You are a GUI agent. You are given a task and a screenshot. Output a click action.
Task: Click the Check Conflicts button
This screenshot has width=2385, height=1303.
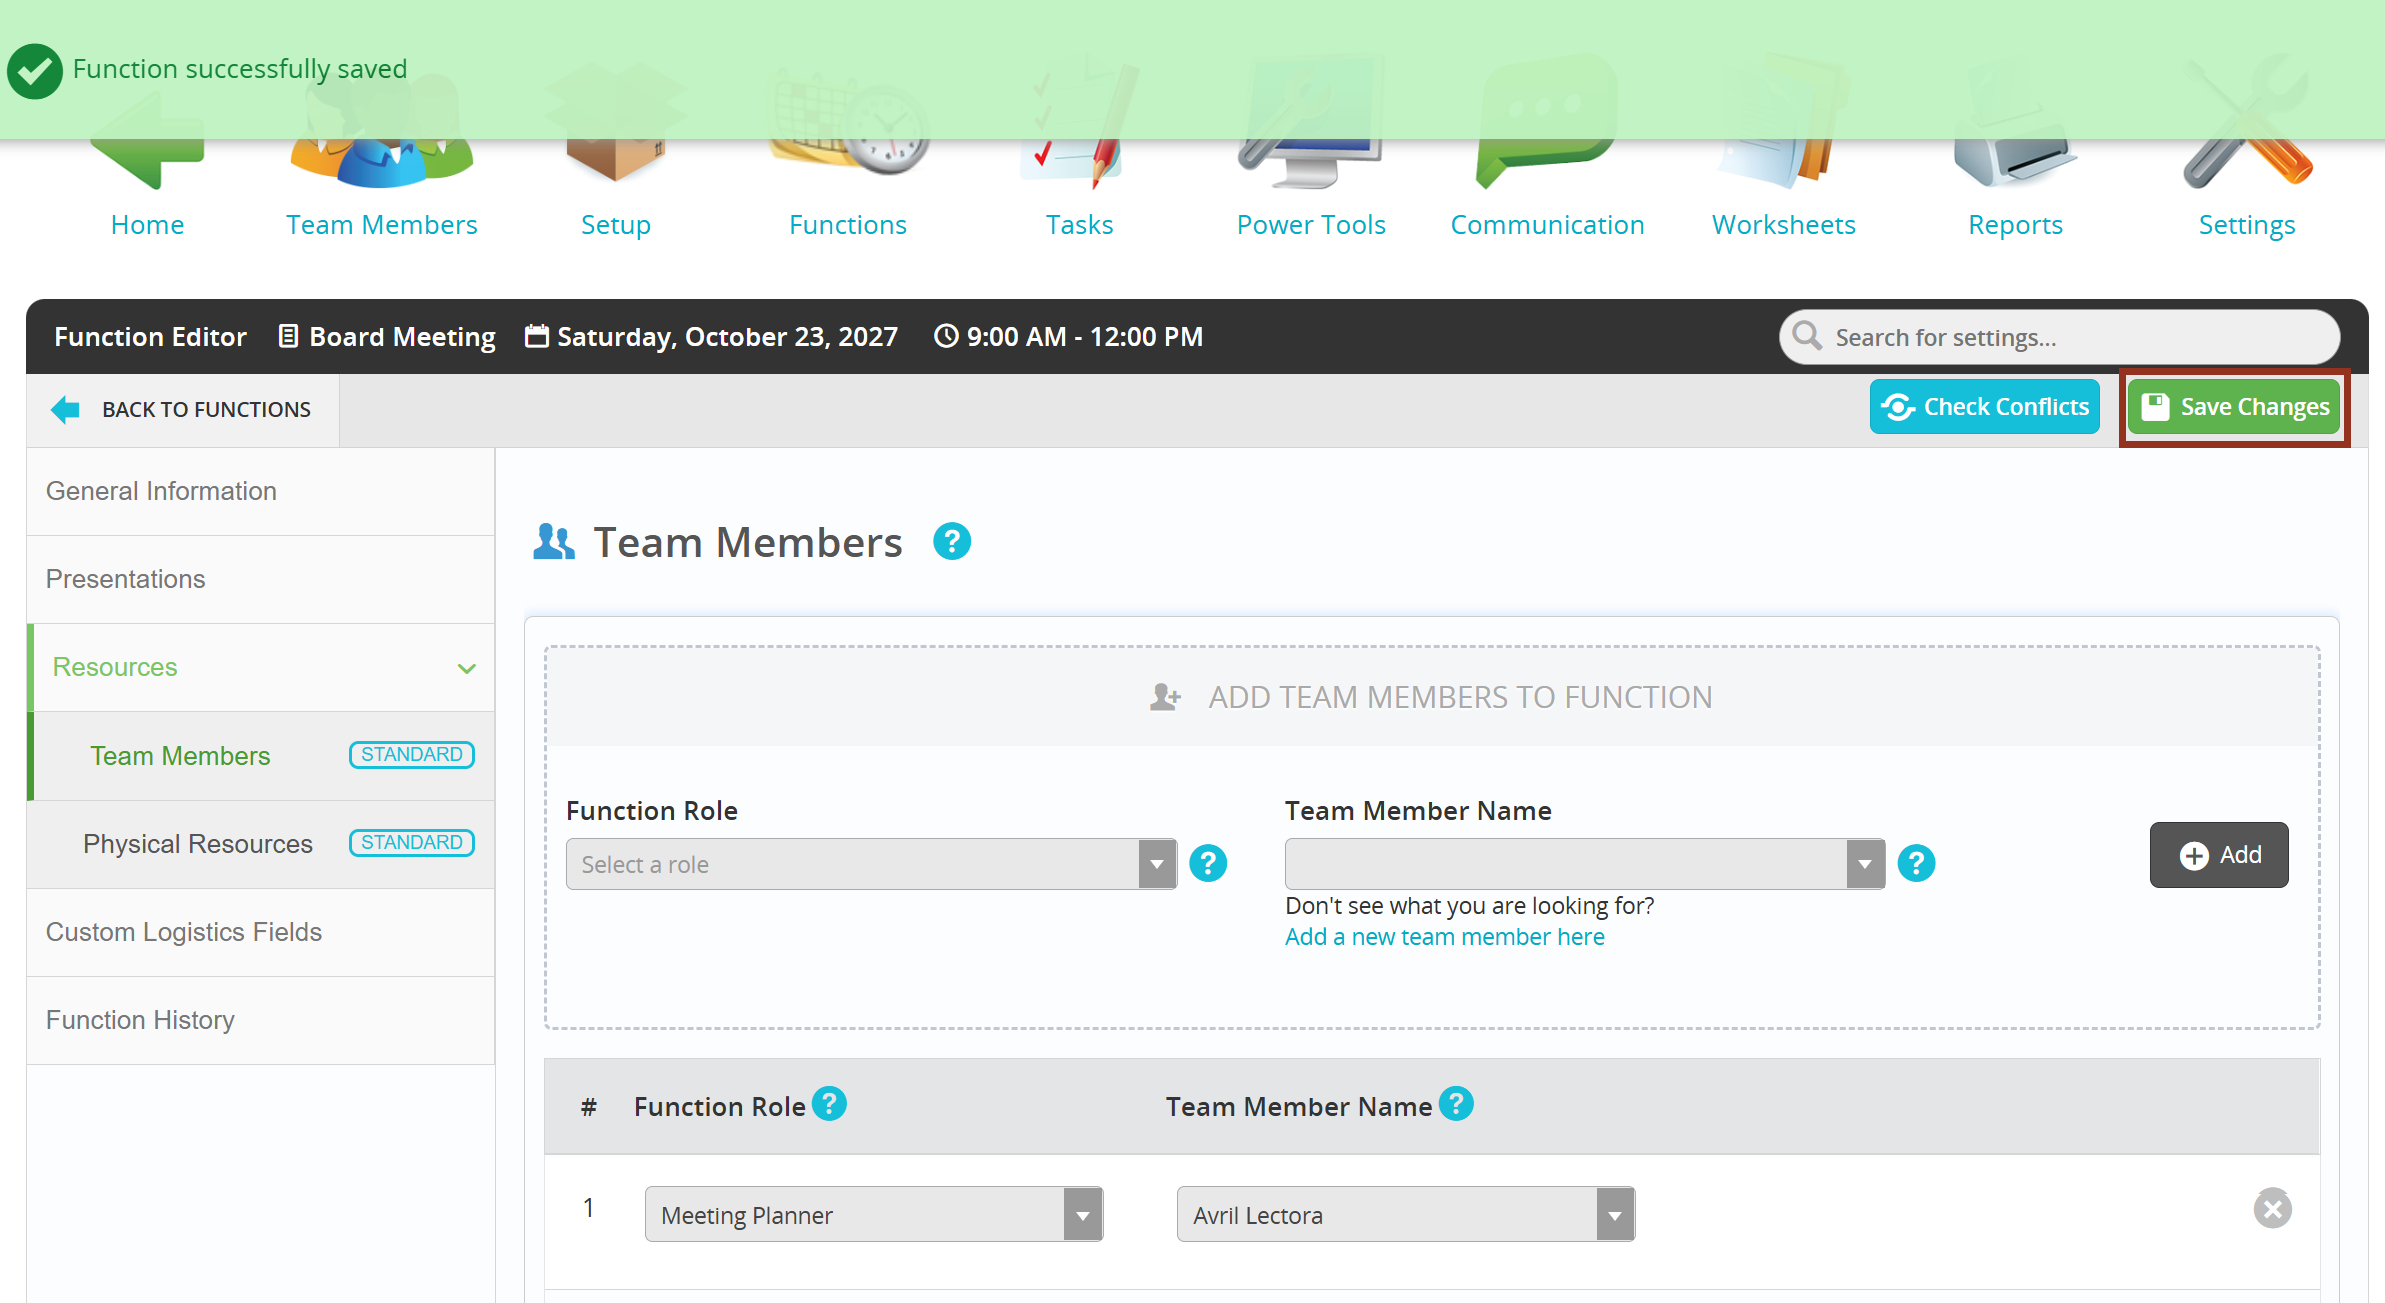tap(1984, 407)
